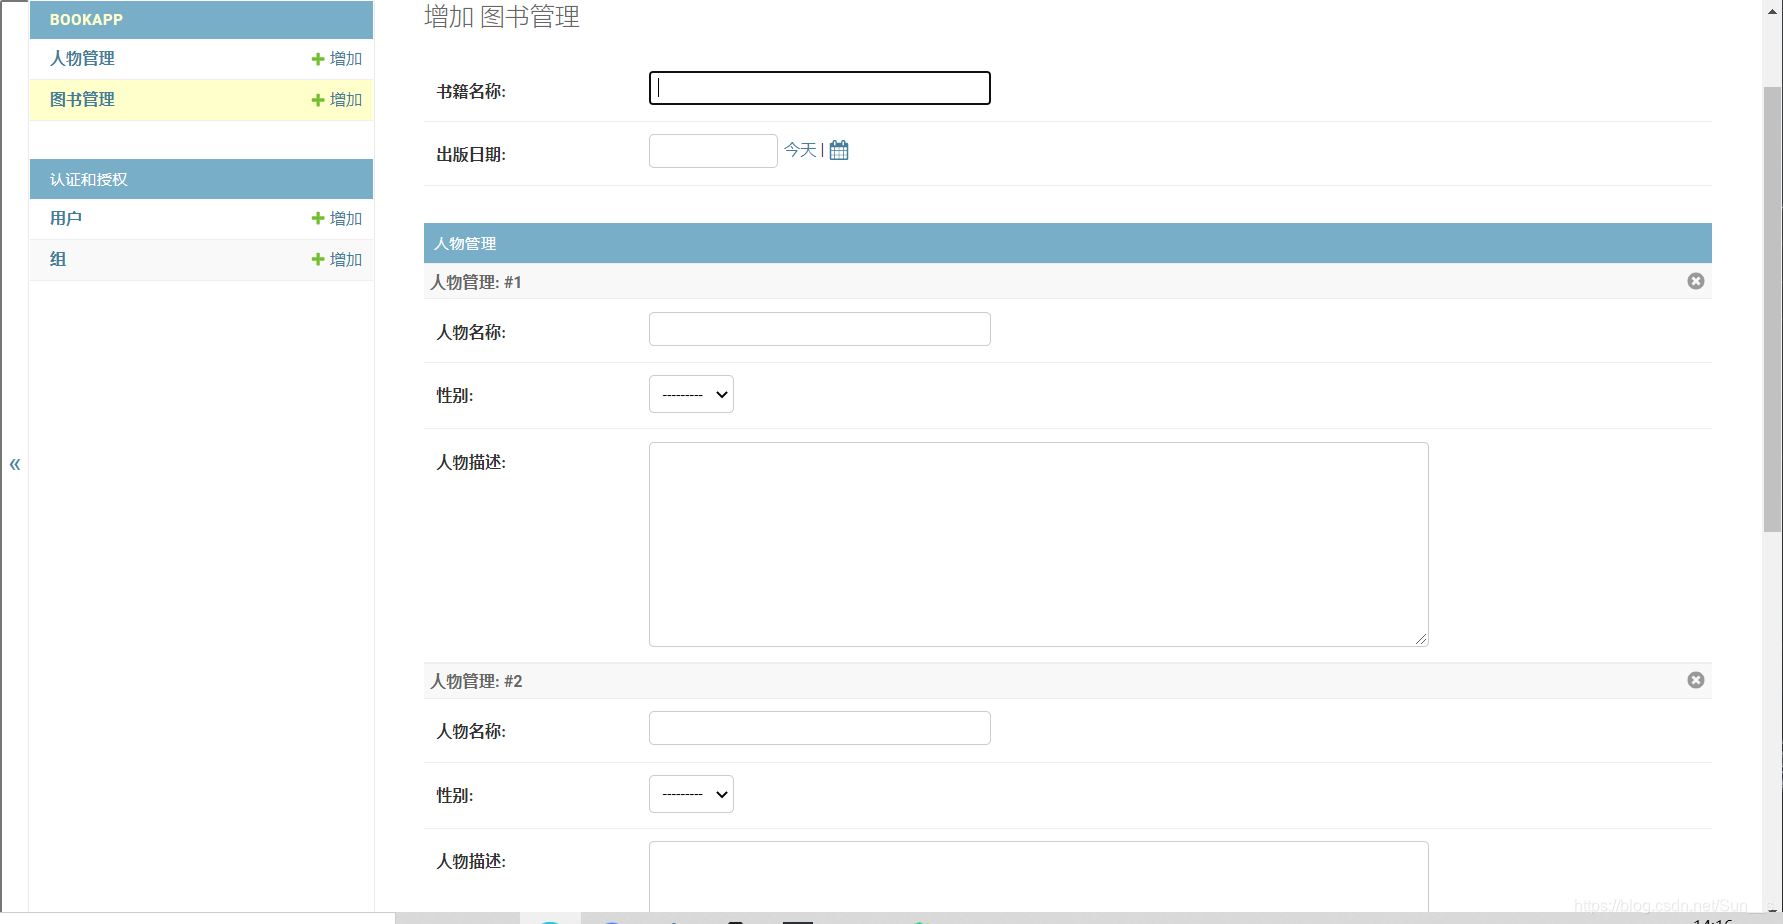Click 增加 next to 组 in sidebar
Image resolution: width=1783 pixels, height=924 pixels.
[337, 260]
